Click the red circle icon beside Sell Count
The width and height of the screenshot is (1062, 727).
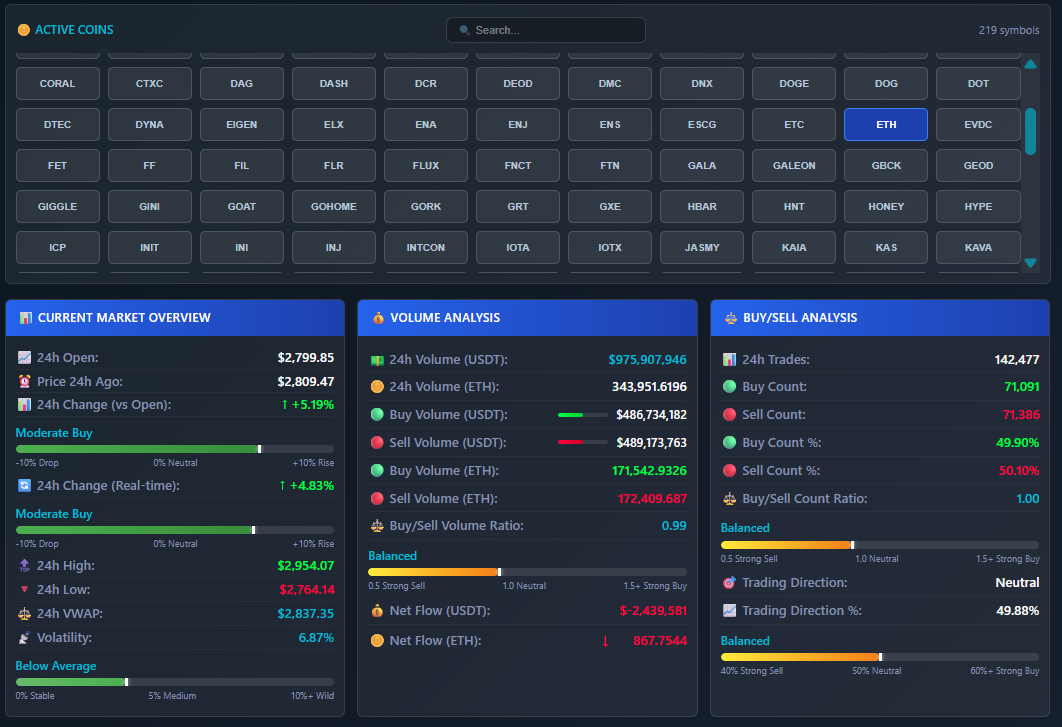(731, 414)
